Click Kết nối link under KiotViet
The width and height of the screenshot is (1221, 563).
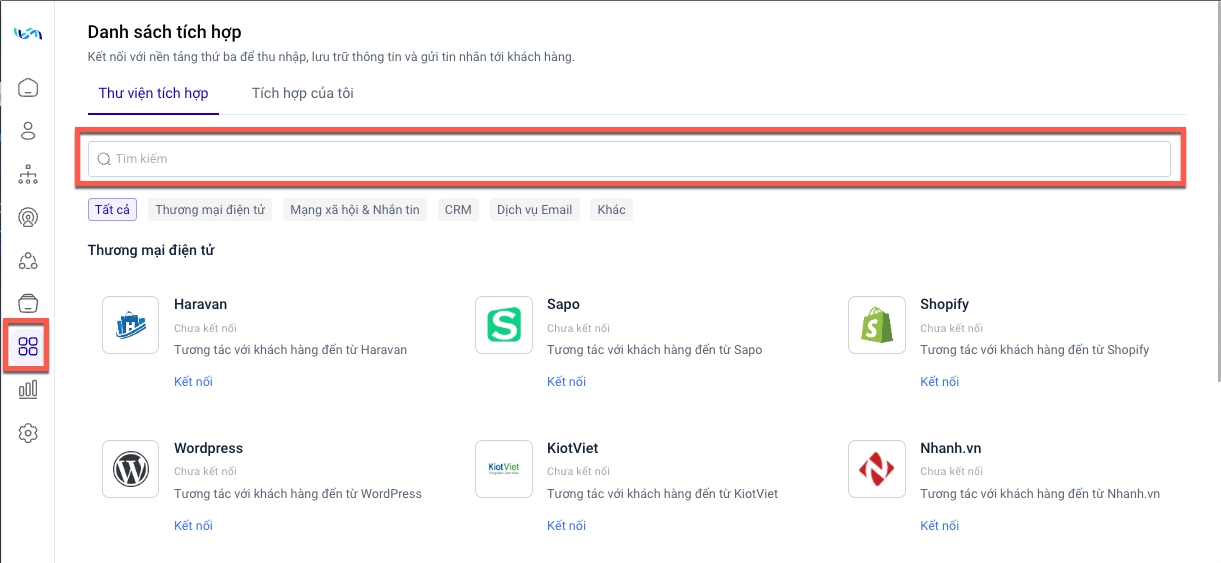566,526
